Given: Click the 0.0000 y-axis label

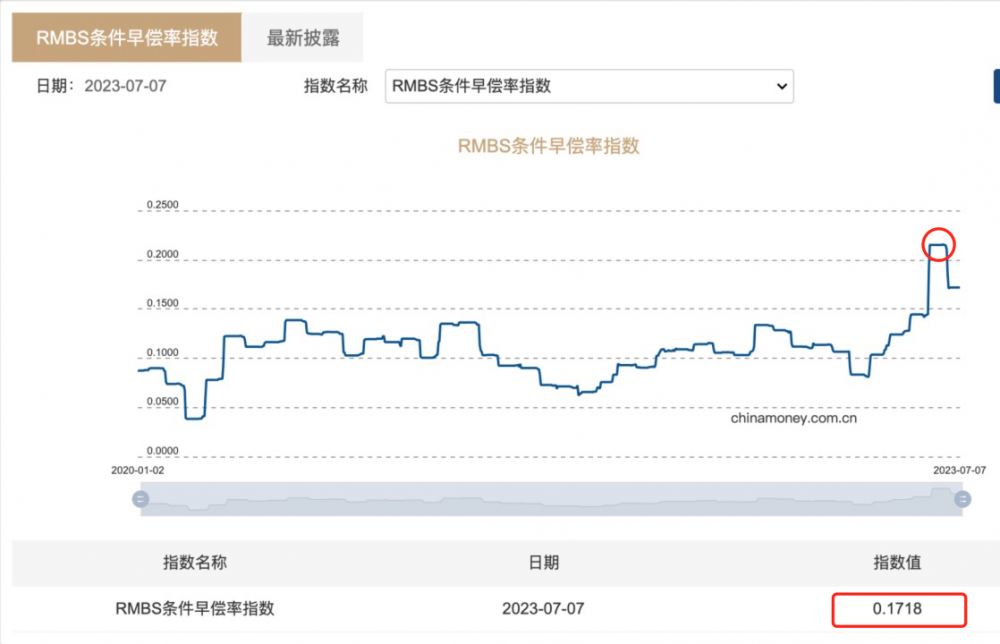Looking at the screenshot, I should [x=163, y=451].
